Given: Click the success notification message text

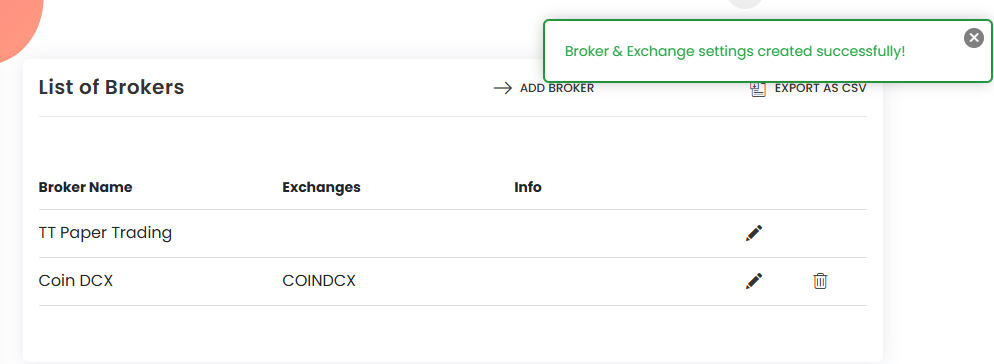Looking at the screenshot, I should point(735,51).
